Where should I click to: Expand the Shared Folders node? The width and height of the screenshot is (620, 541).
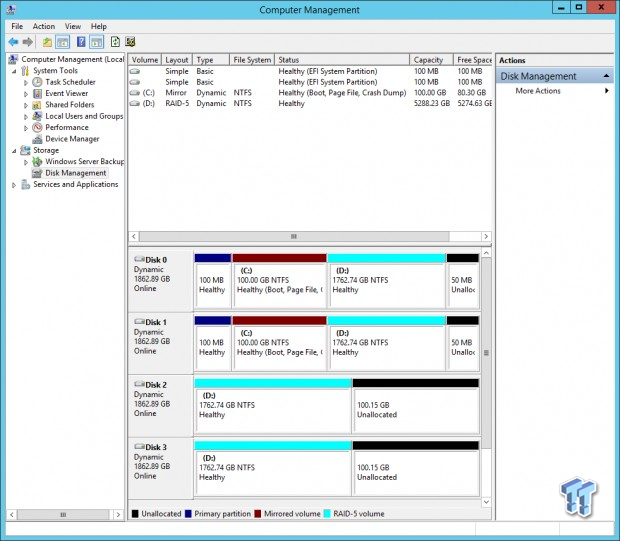click(26, 105)
